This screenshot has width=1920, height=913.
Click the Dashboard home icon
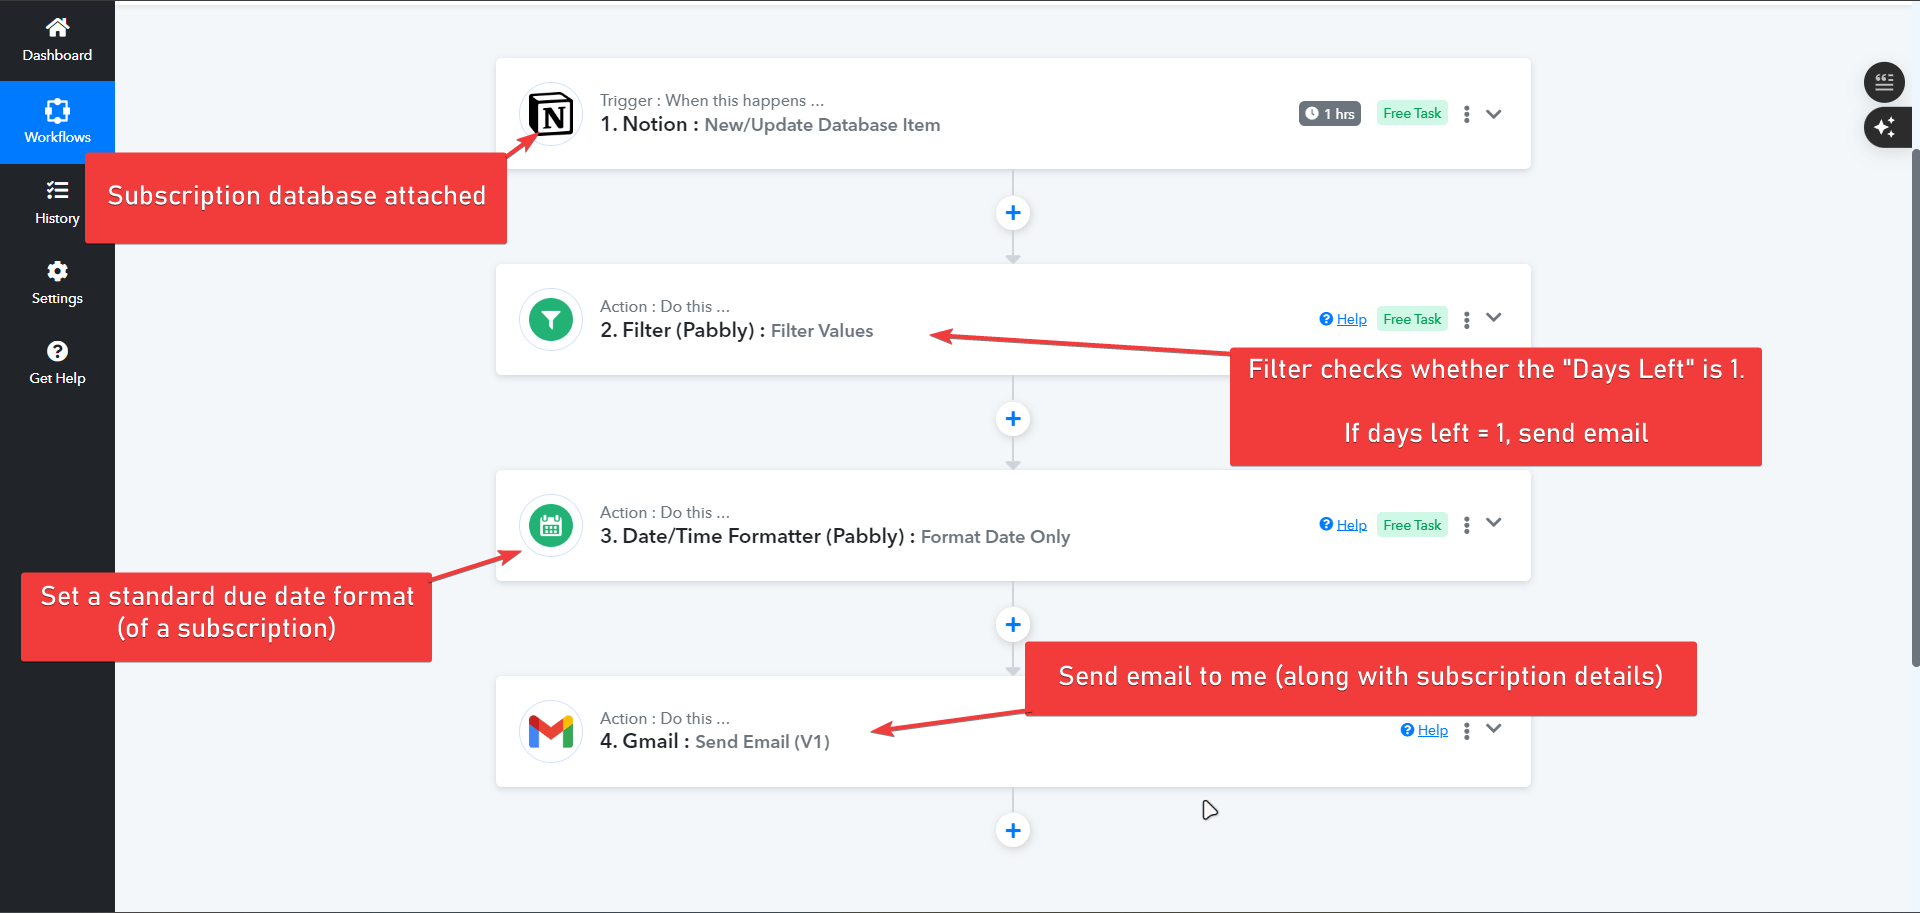click(57, 27)
